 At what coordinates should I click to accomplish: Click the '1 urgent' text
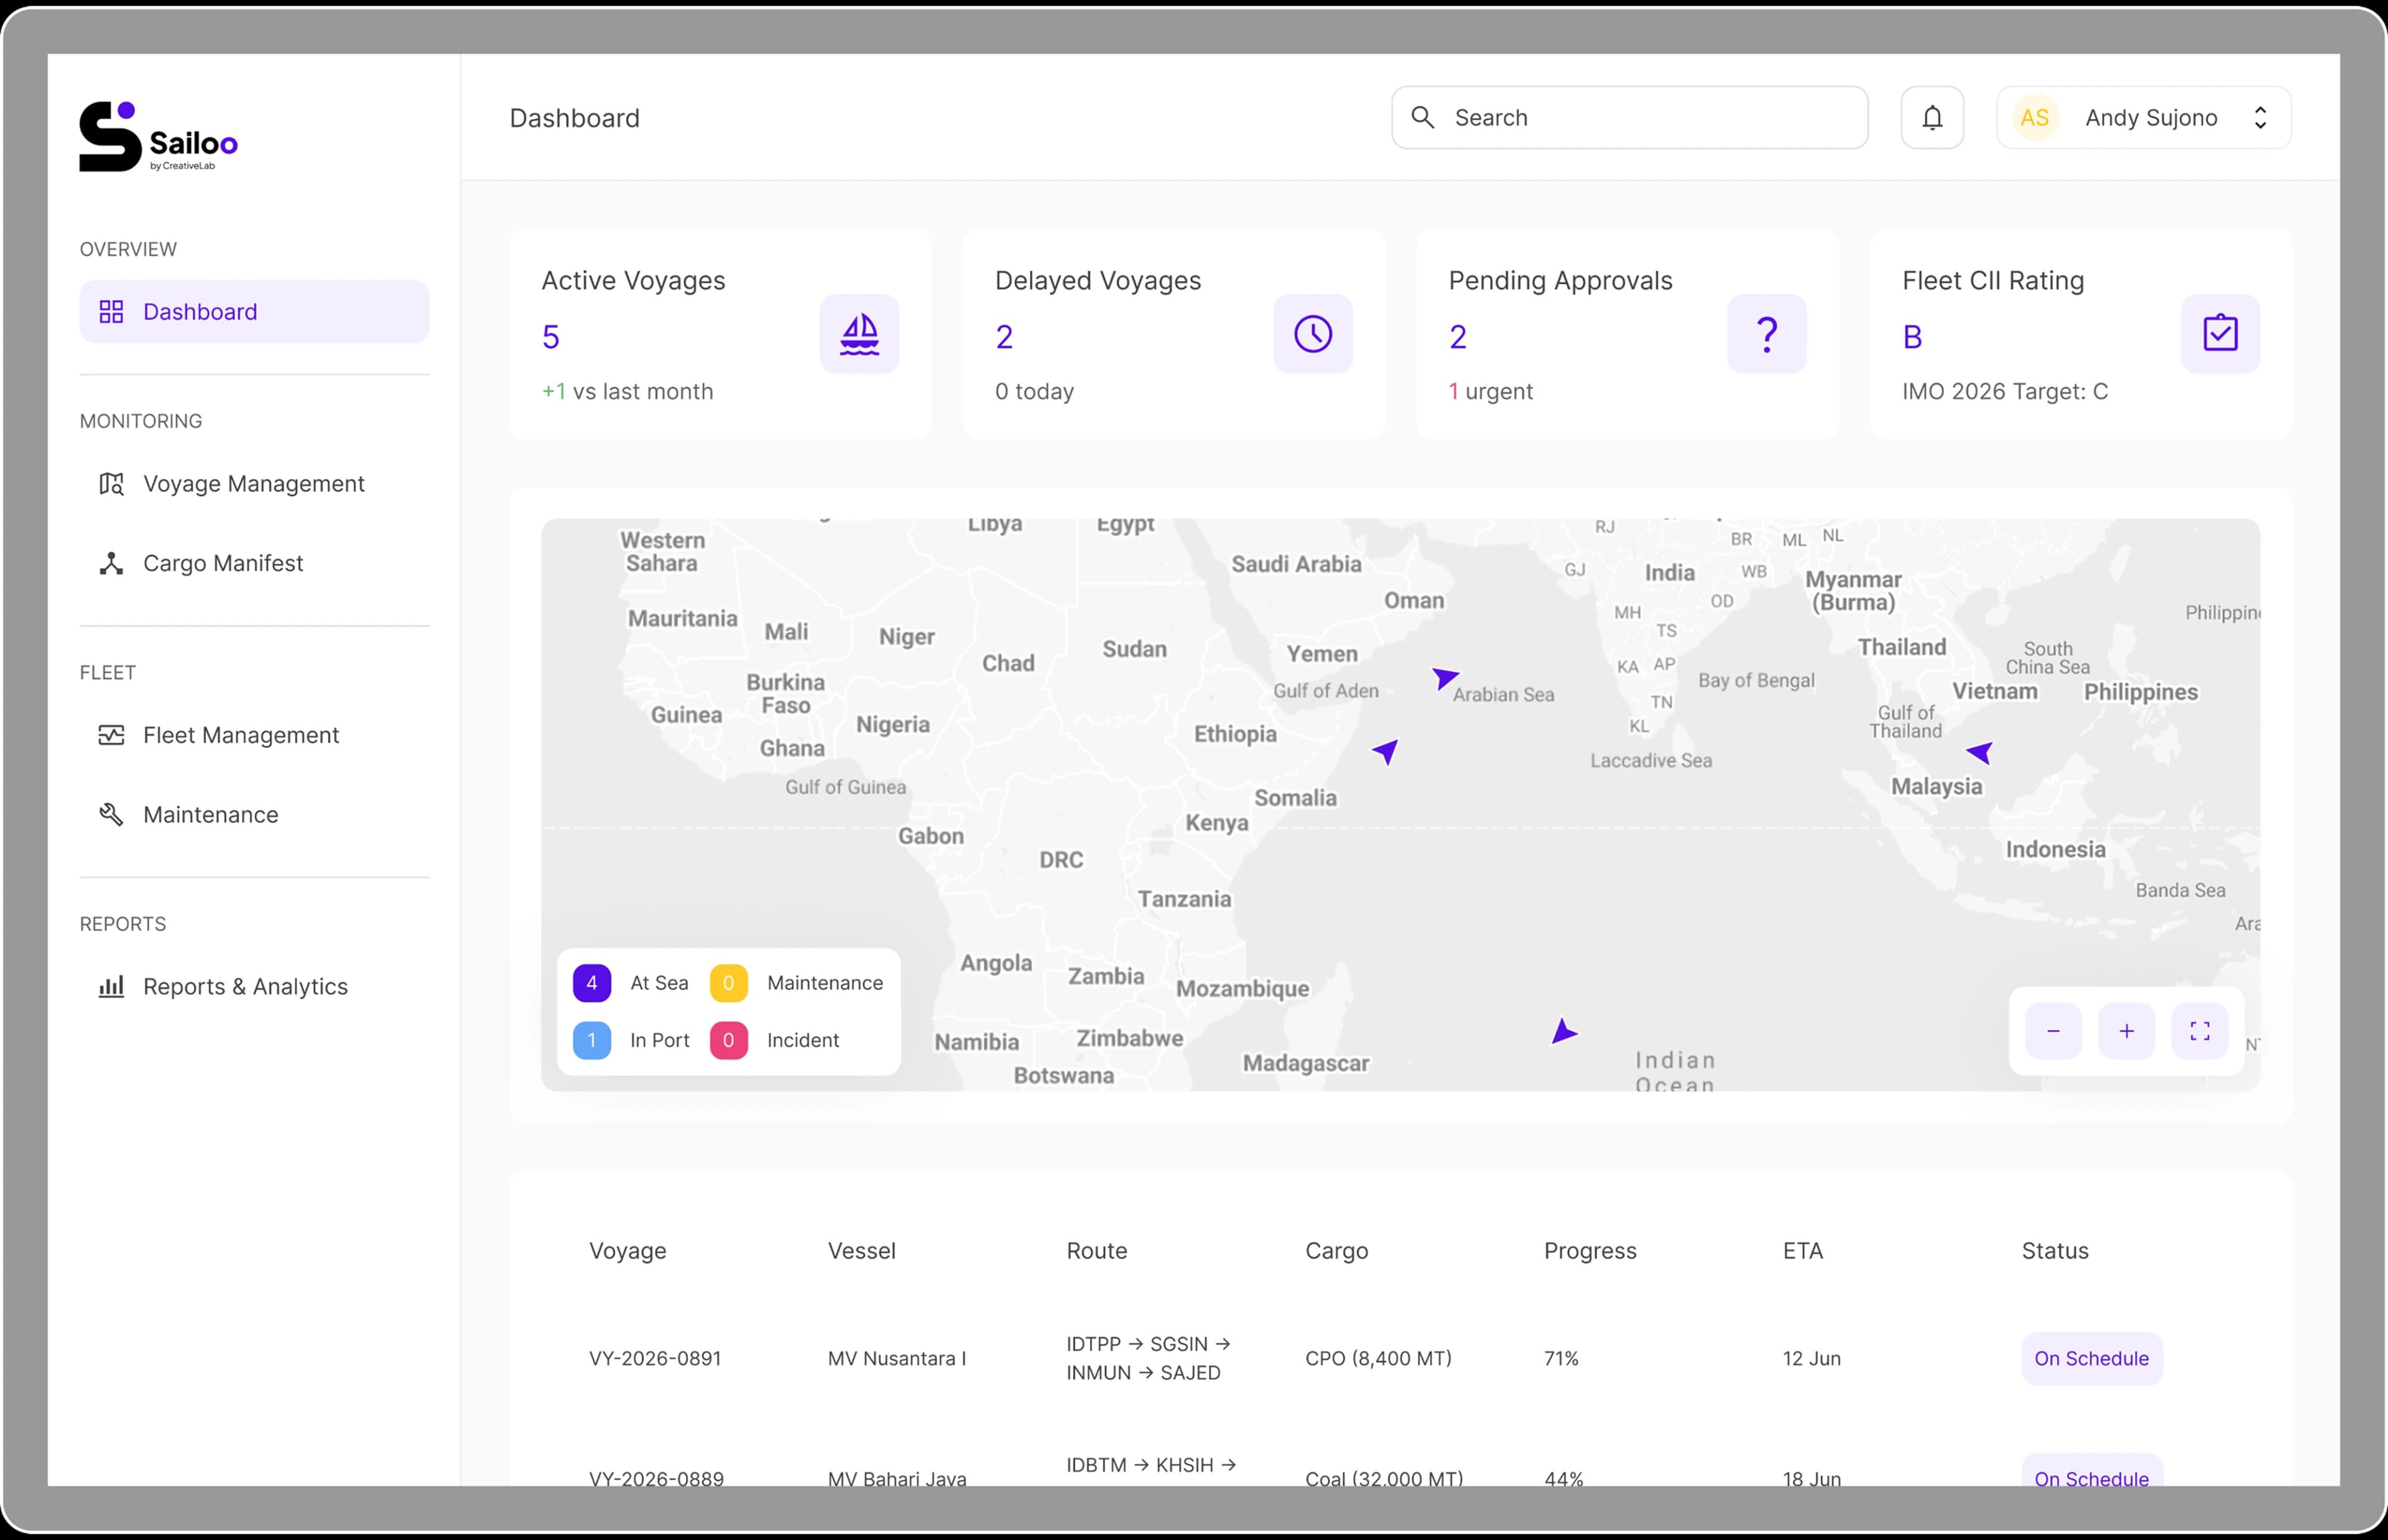tap(1490, 391)
